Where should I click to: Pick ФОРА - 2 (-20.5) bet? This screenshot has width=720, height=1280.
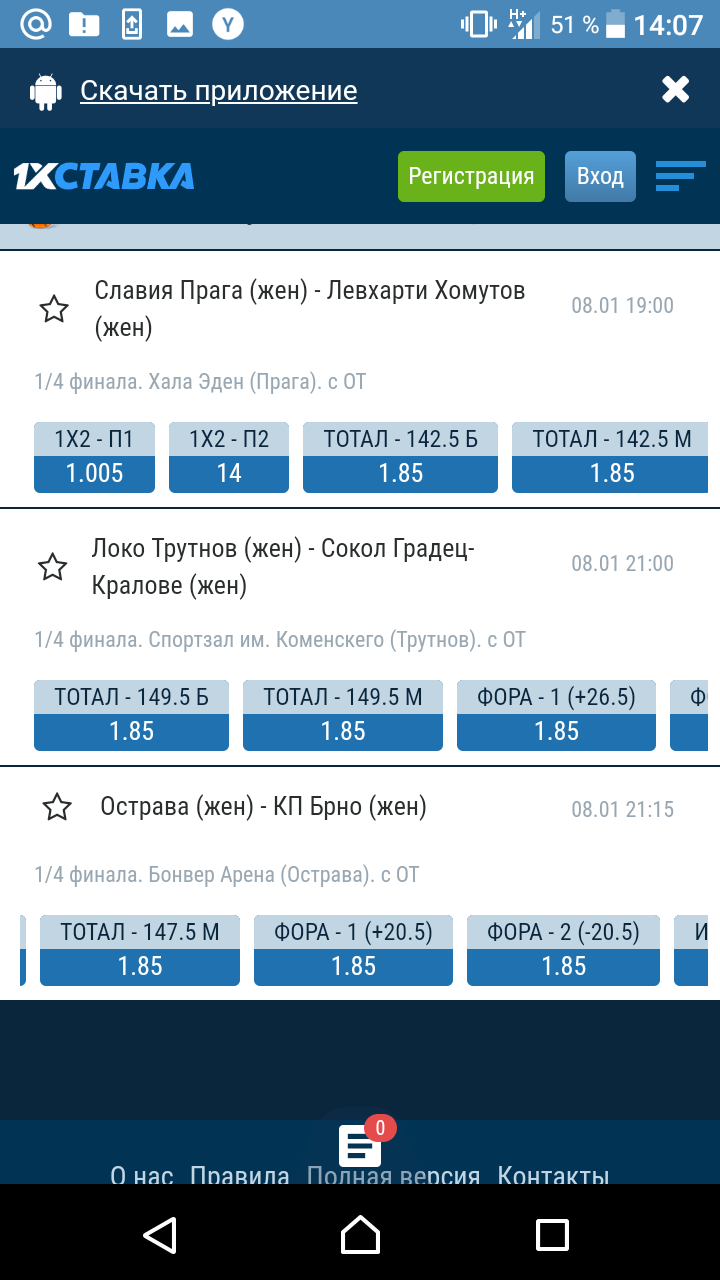563,950
